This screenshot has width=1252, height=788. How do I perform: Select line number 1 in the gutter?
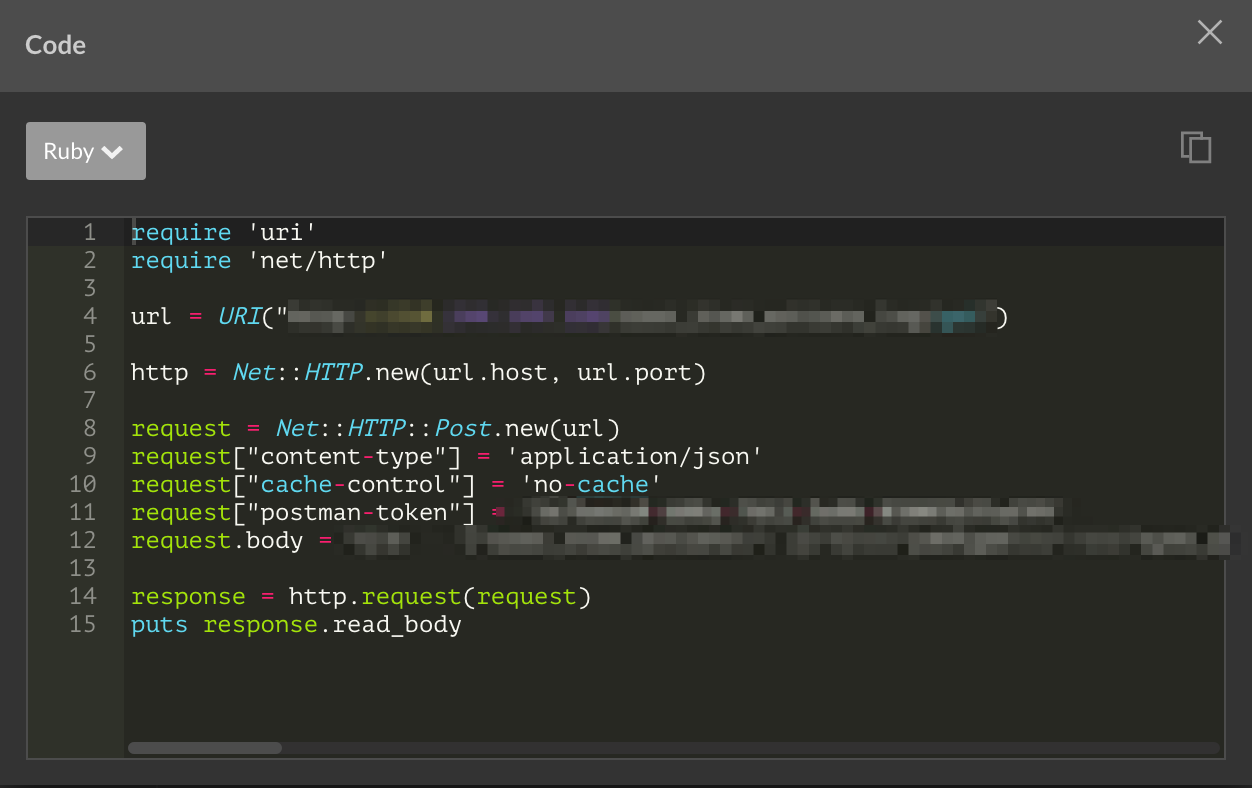coord(89,231)
